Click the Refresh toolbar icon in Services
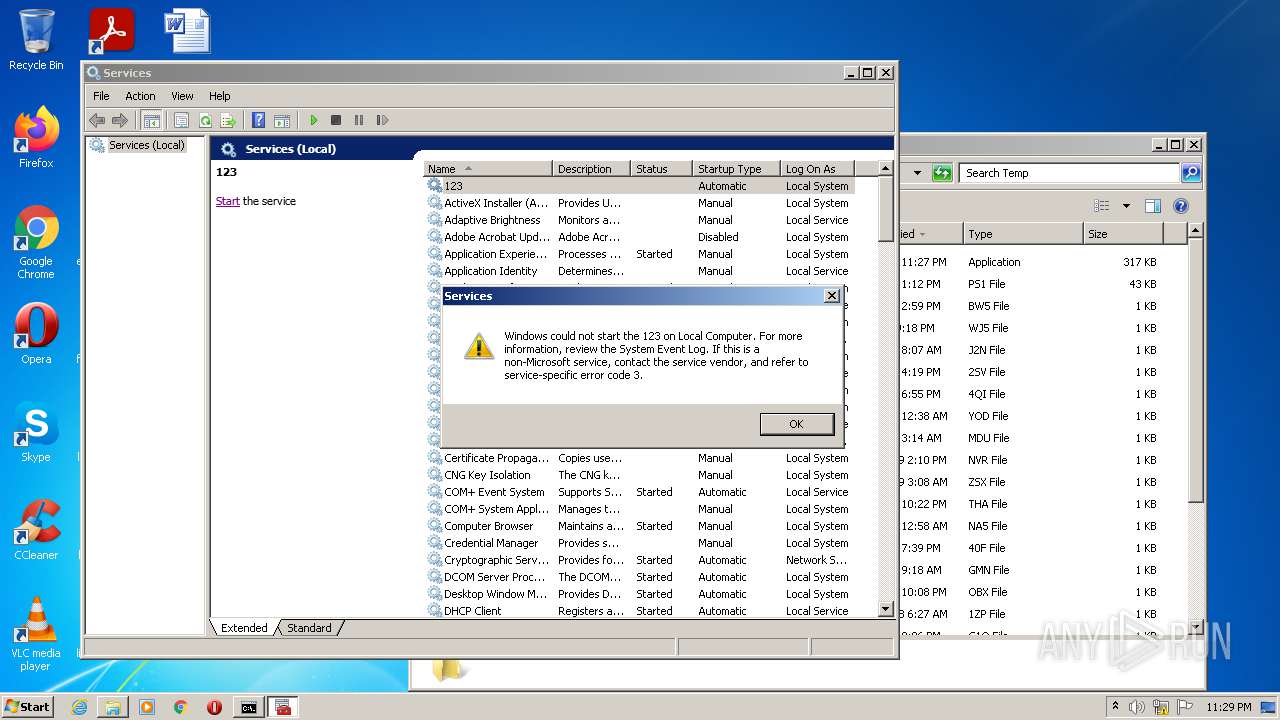This screenshot has height=720, width=1280. 204,120
